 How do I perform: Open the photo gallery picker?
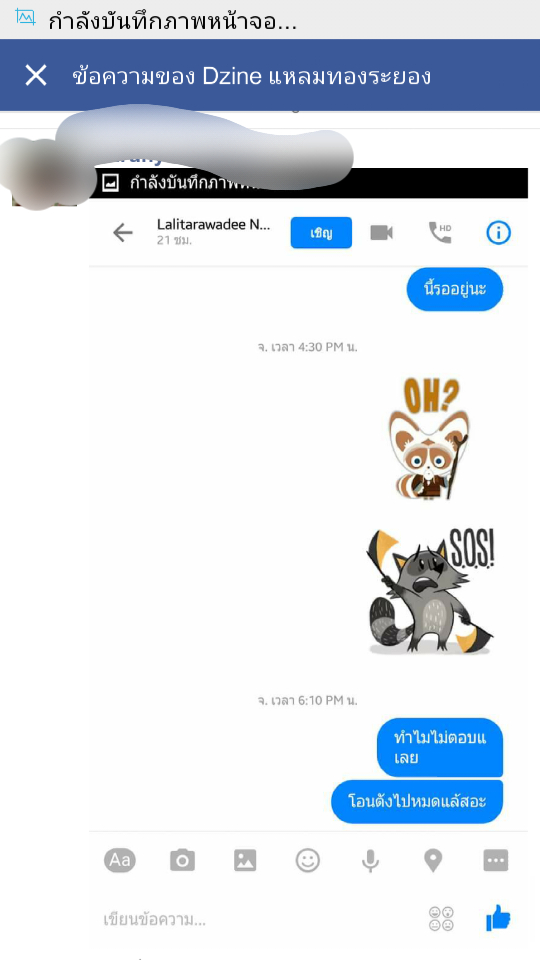click(x=245, y=861)
